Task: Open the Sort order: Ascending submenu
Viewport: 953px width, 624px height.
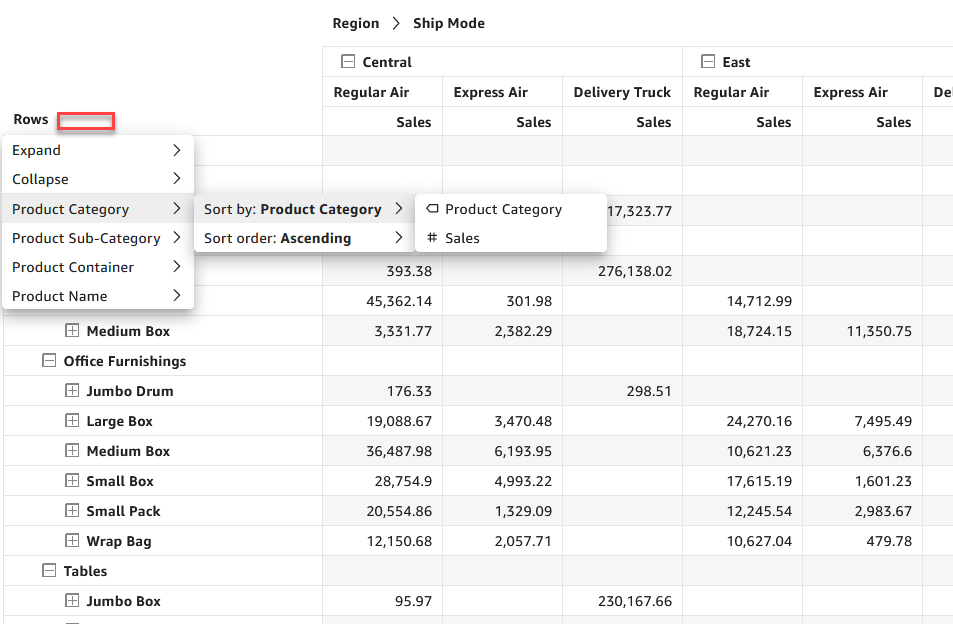Action: [302, 238]
